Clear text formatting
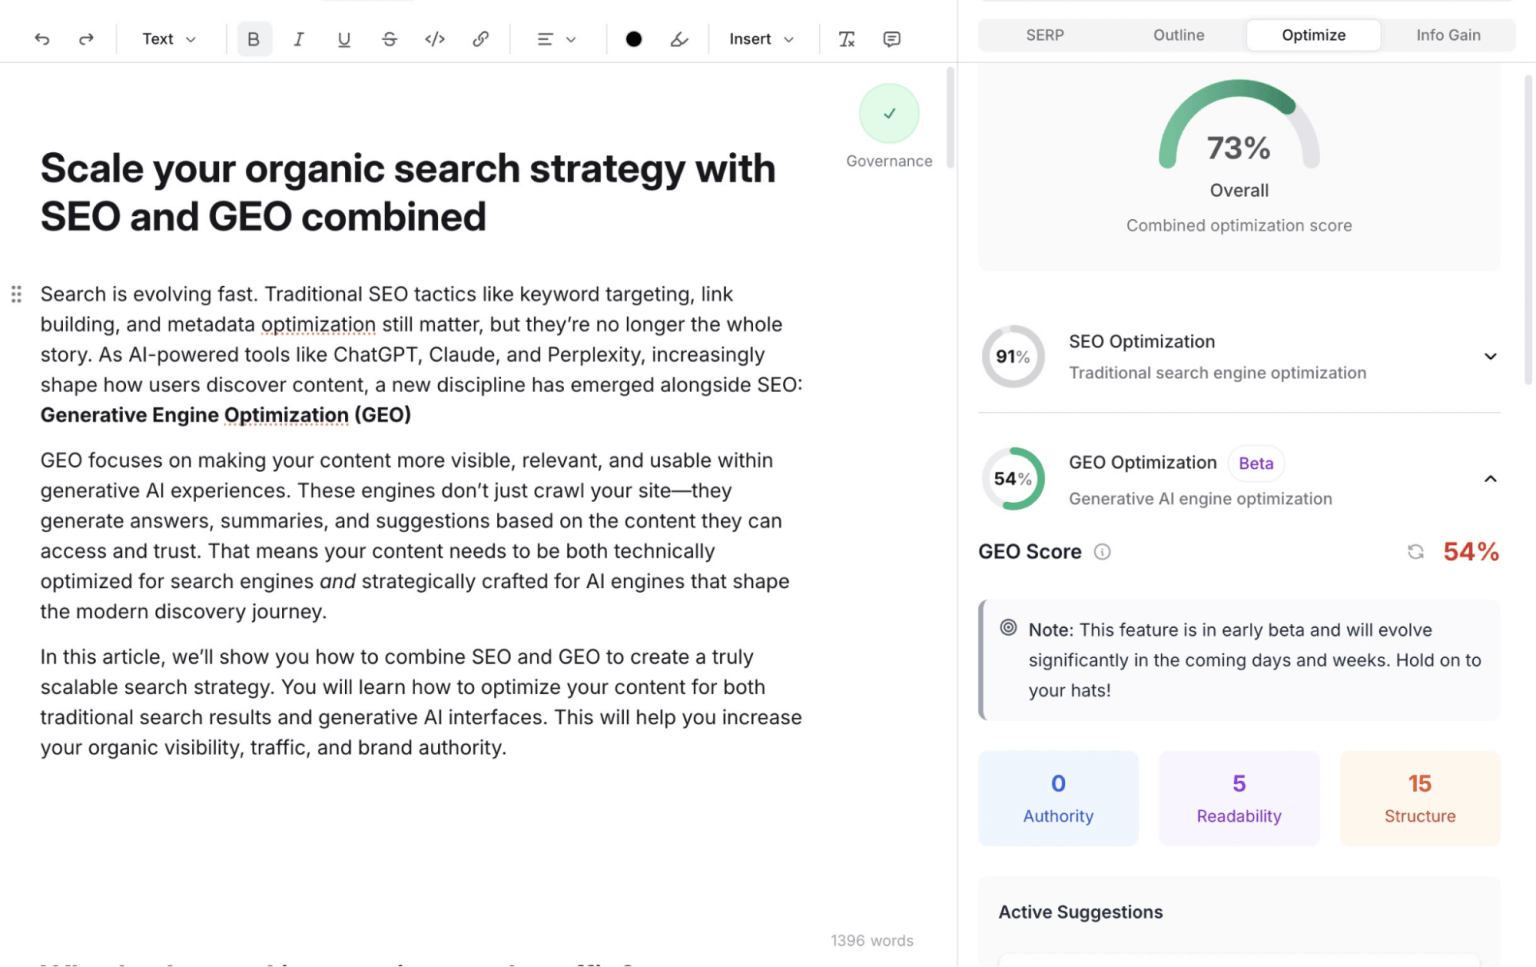This screenshot has width=1536, height=967. [x=846, y=38]
